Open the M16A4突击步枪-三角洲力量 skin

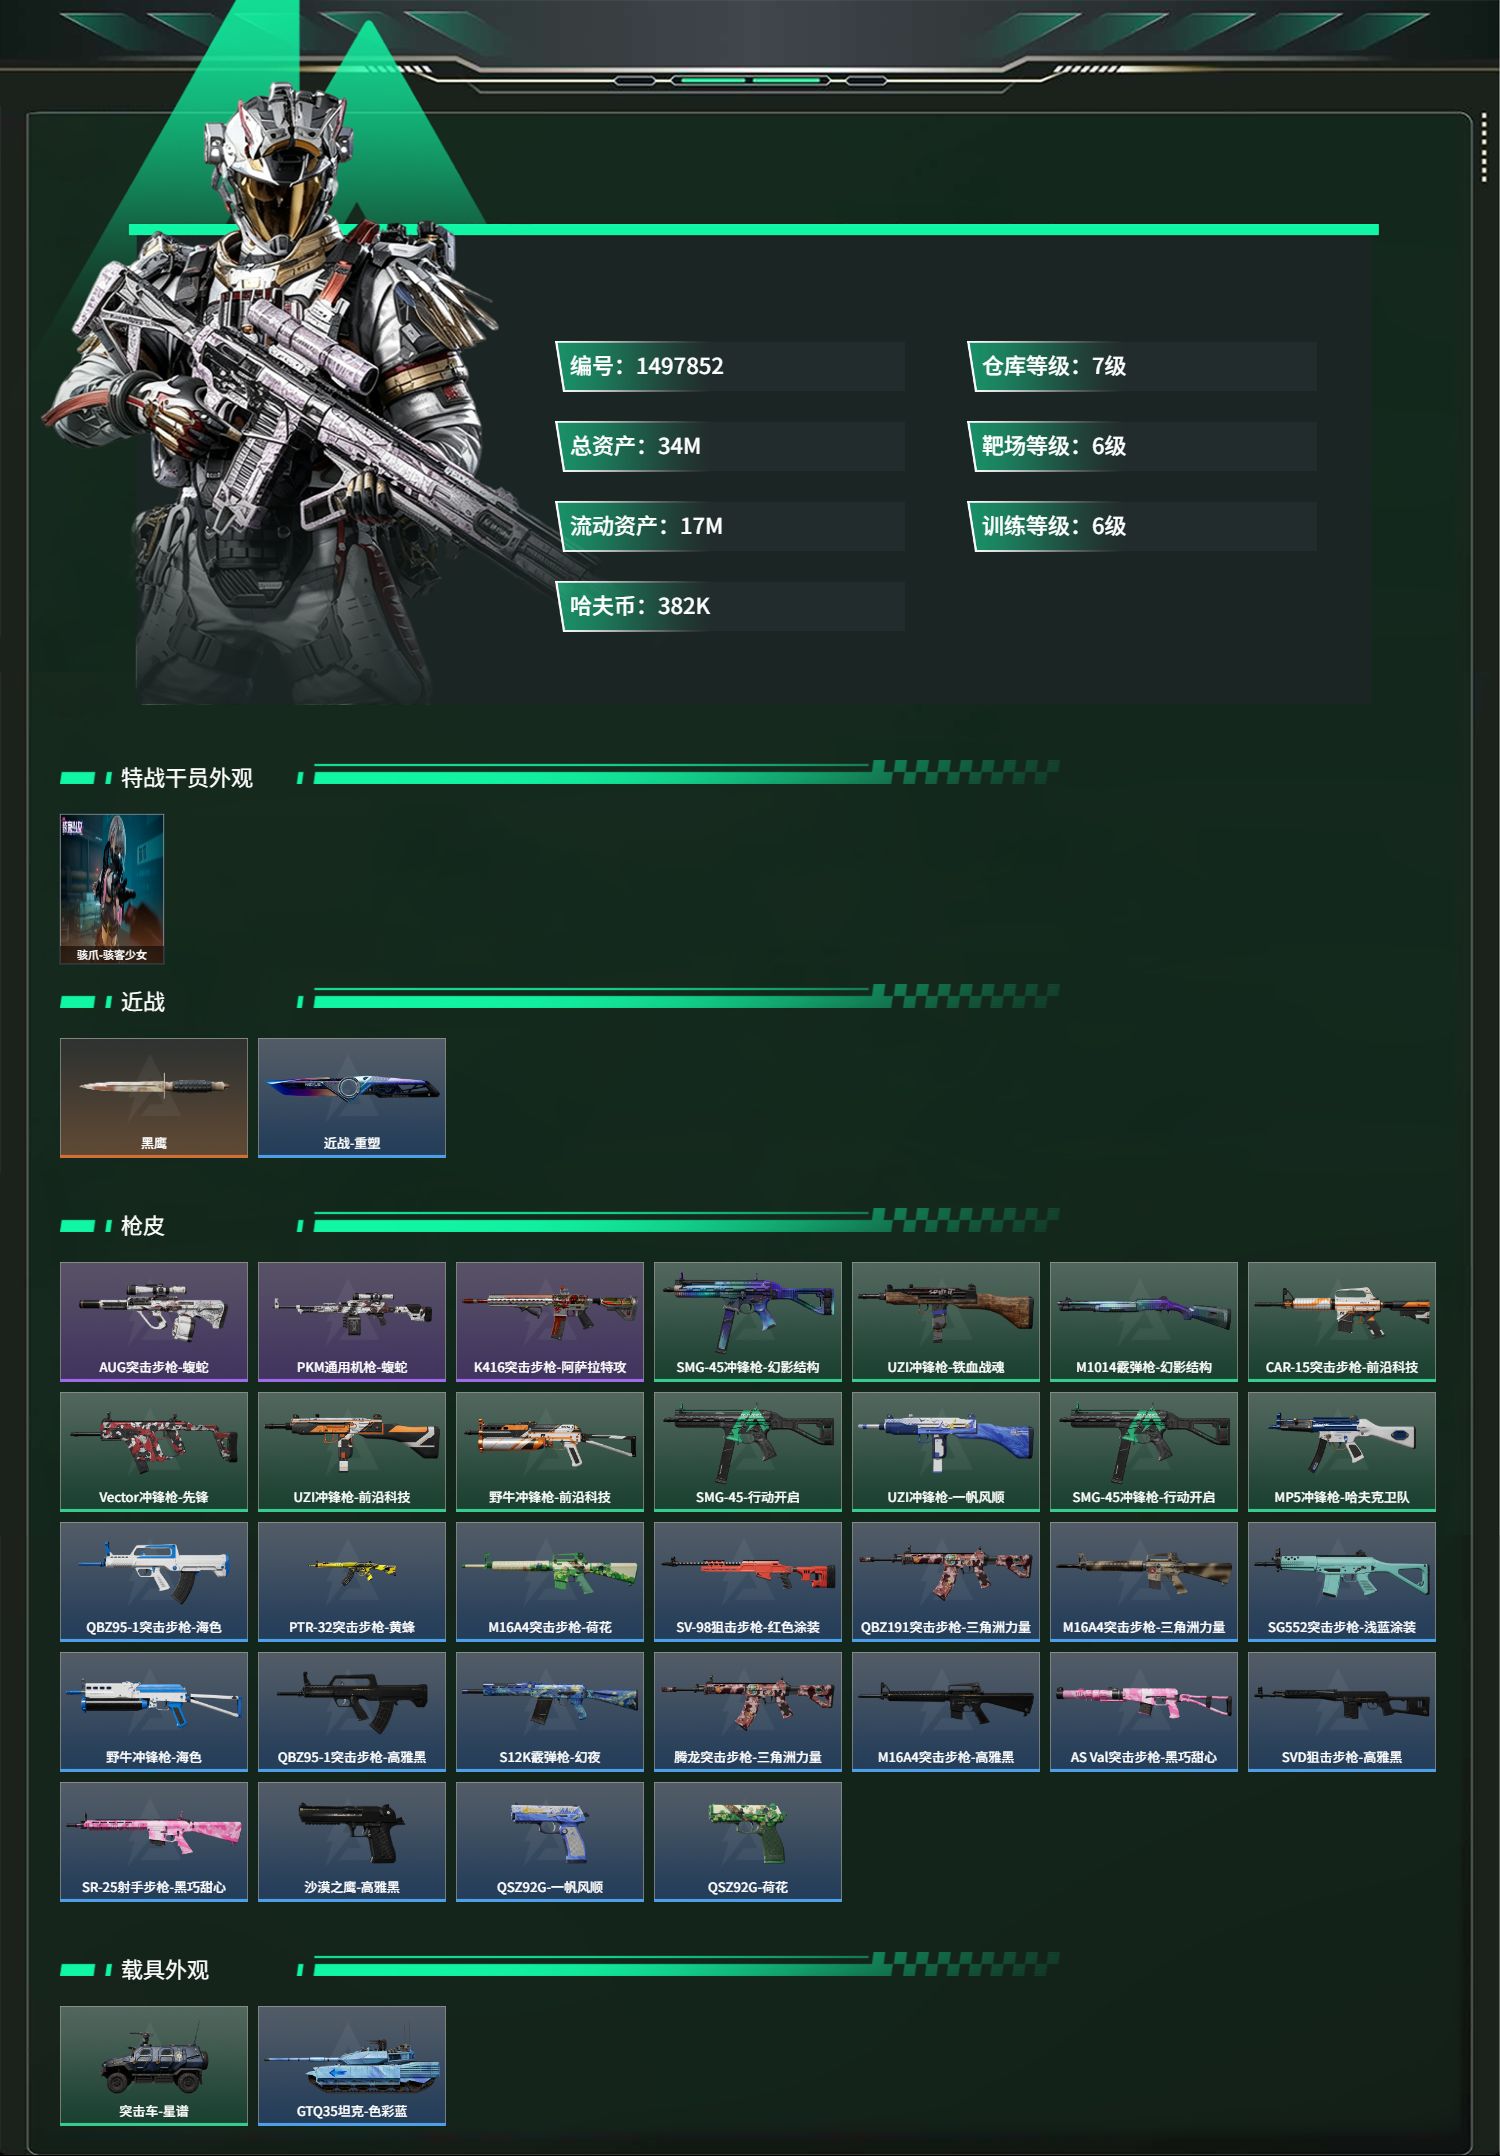(1144, 1581)
